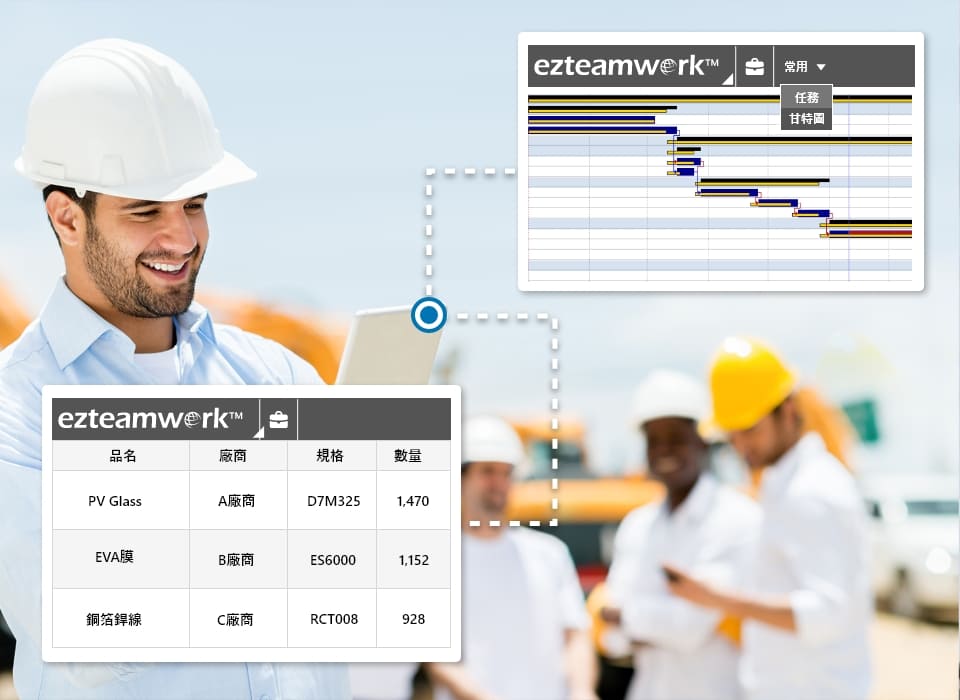Click the ezteamwork logo in materials table panel
This screenshot has height=700, width=960.
[150, 419]
